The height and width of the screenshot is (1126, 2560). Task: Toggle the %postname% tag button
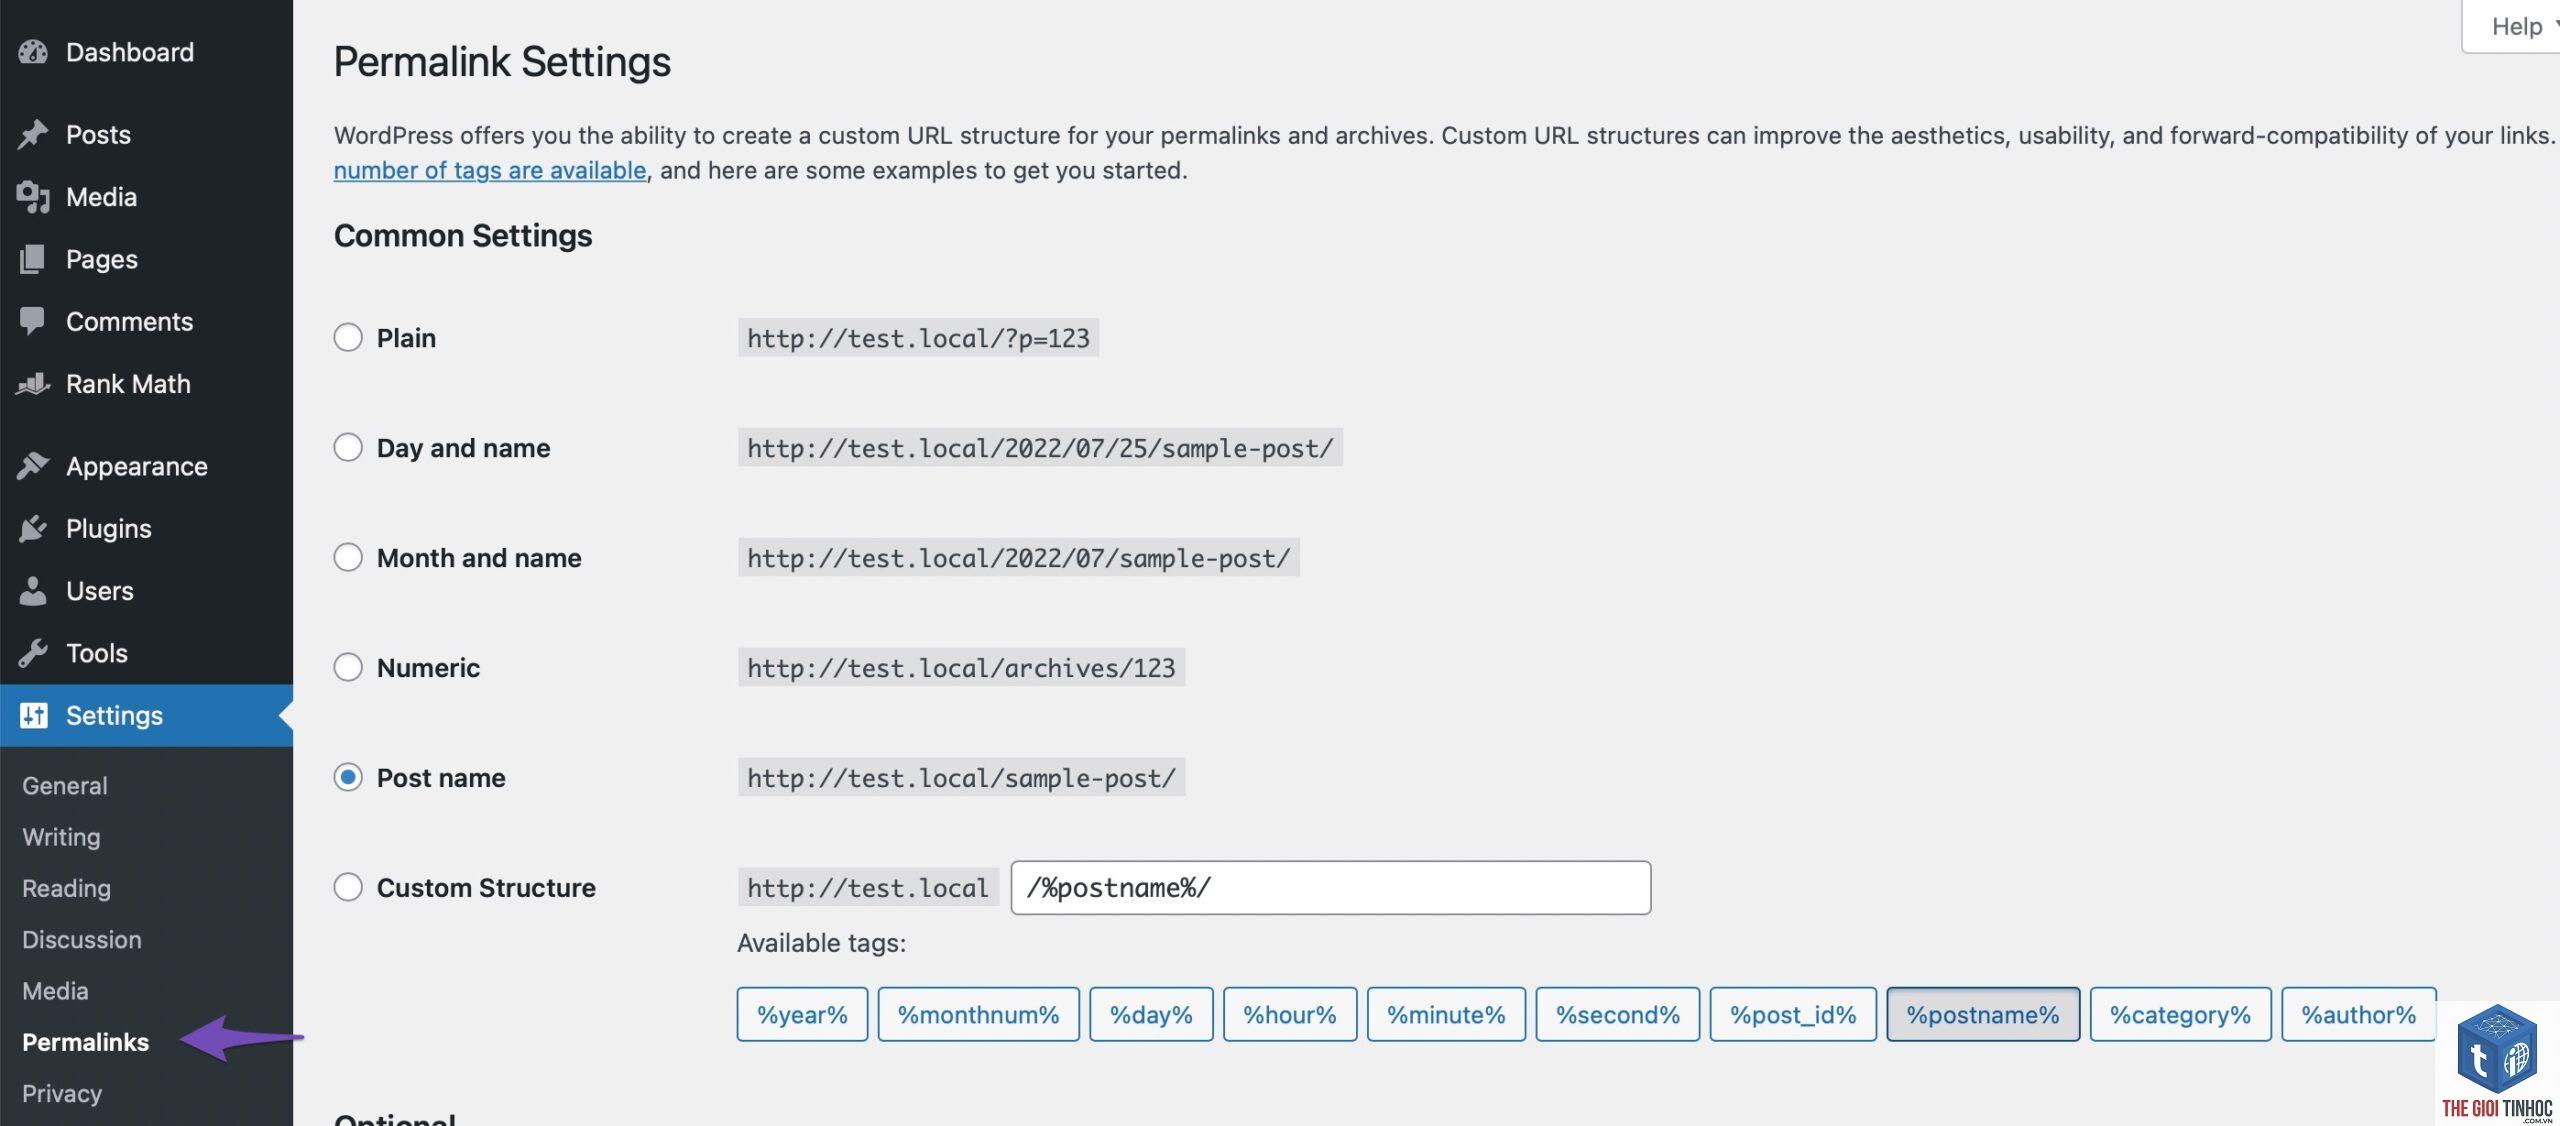pyautogui.click(x=1983, y=1014)
